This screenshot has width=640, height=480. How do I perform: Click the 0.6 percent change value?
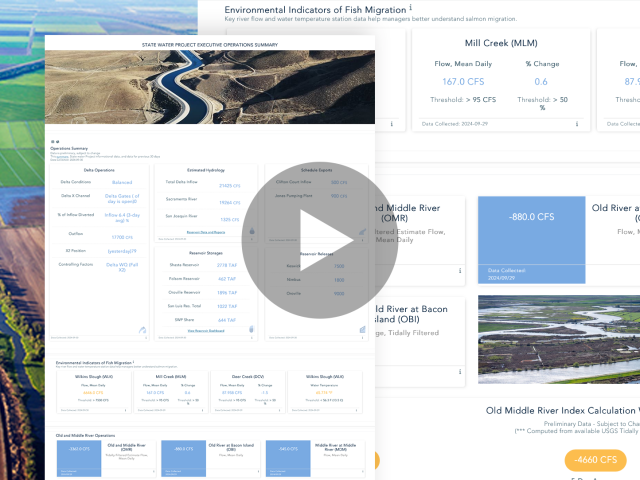(541, 82)
